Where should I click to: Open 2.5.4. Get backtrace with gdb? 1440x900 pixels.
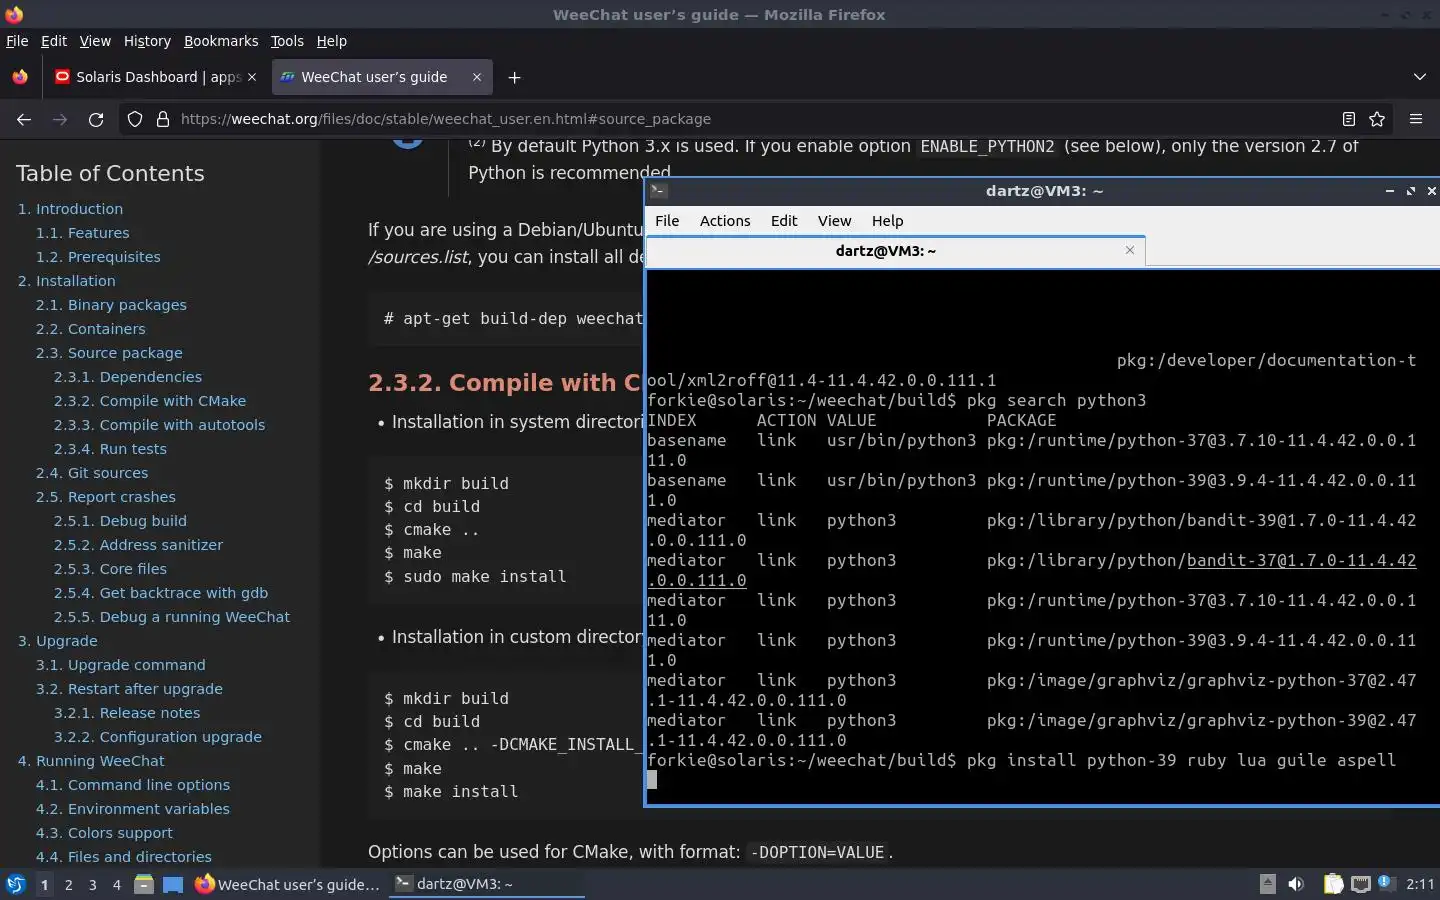click(161, 593)
